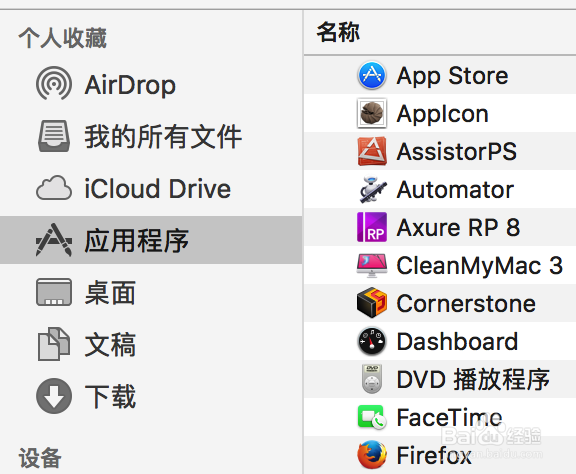The width and height of the screenshot is (576, 474).
Task: Select the Dashboard gauge icon
Action: pyautogui.click(x=372, y=341)
